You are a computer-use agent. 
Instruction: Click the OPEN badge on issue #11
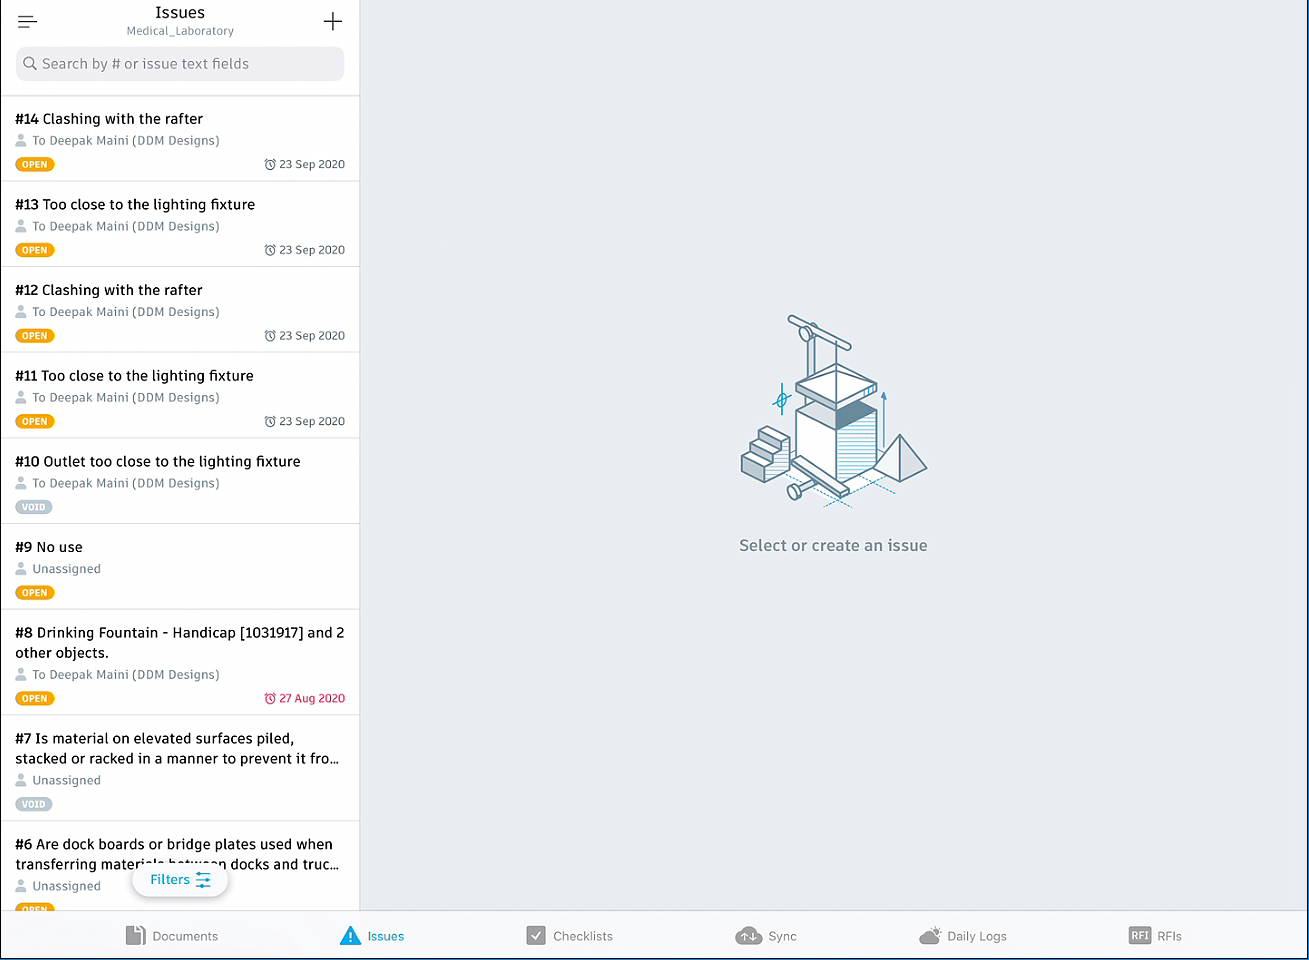pyautogui.click(x=35, y=421)
